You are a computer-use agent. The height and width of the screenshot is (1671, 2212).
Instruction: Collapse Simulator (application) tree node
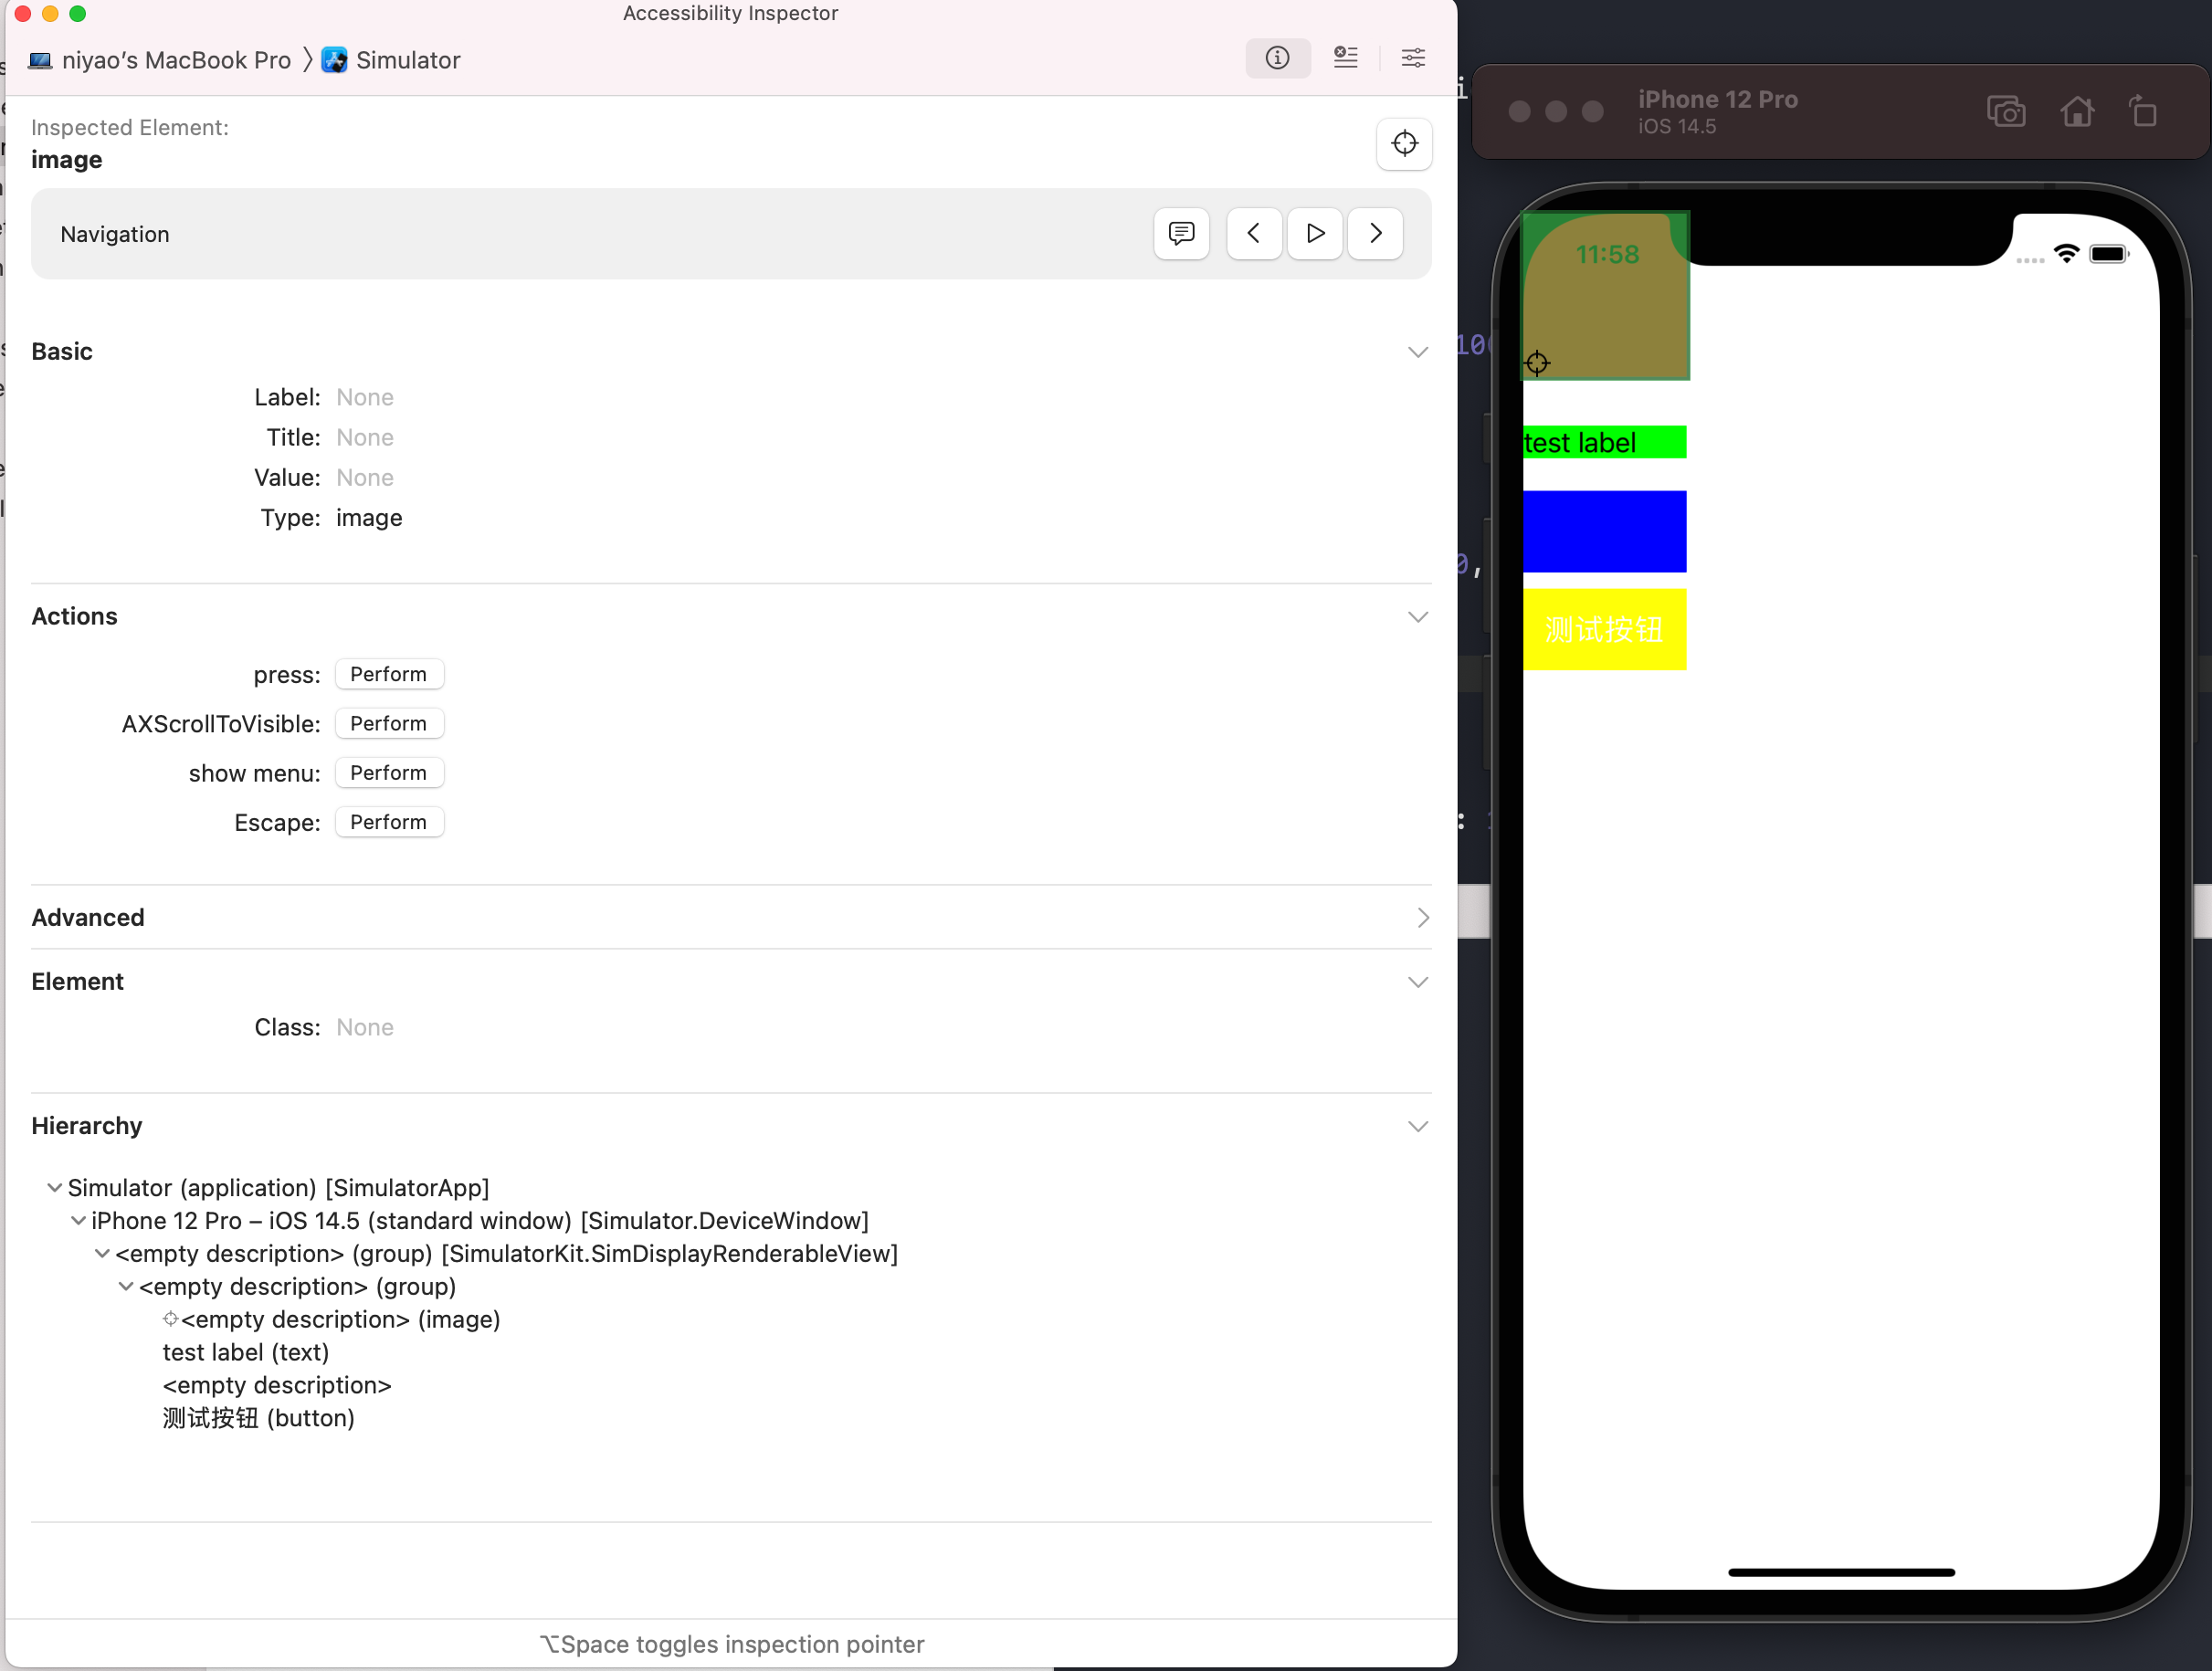click(x=54, y=1188)
